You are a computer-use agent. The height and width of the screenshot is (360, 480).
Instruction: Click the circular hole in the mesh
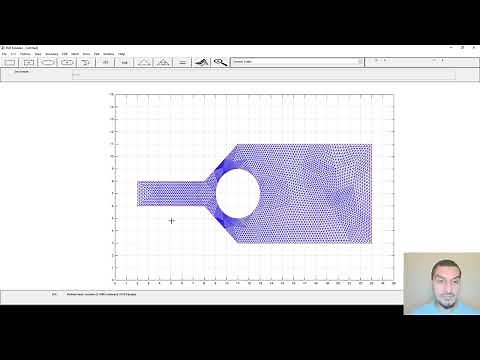coord(238,193)
